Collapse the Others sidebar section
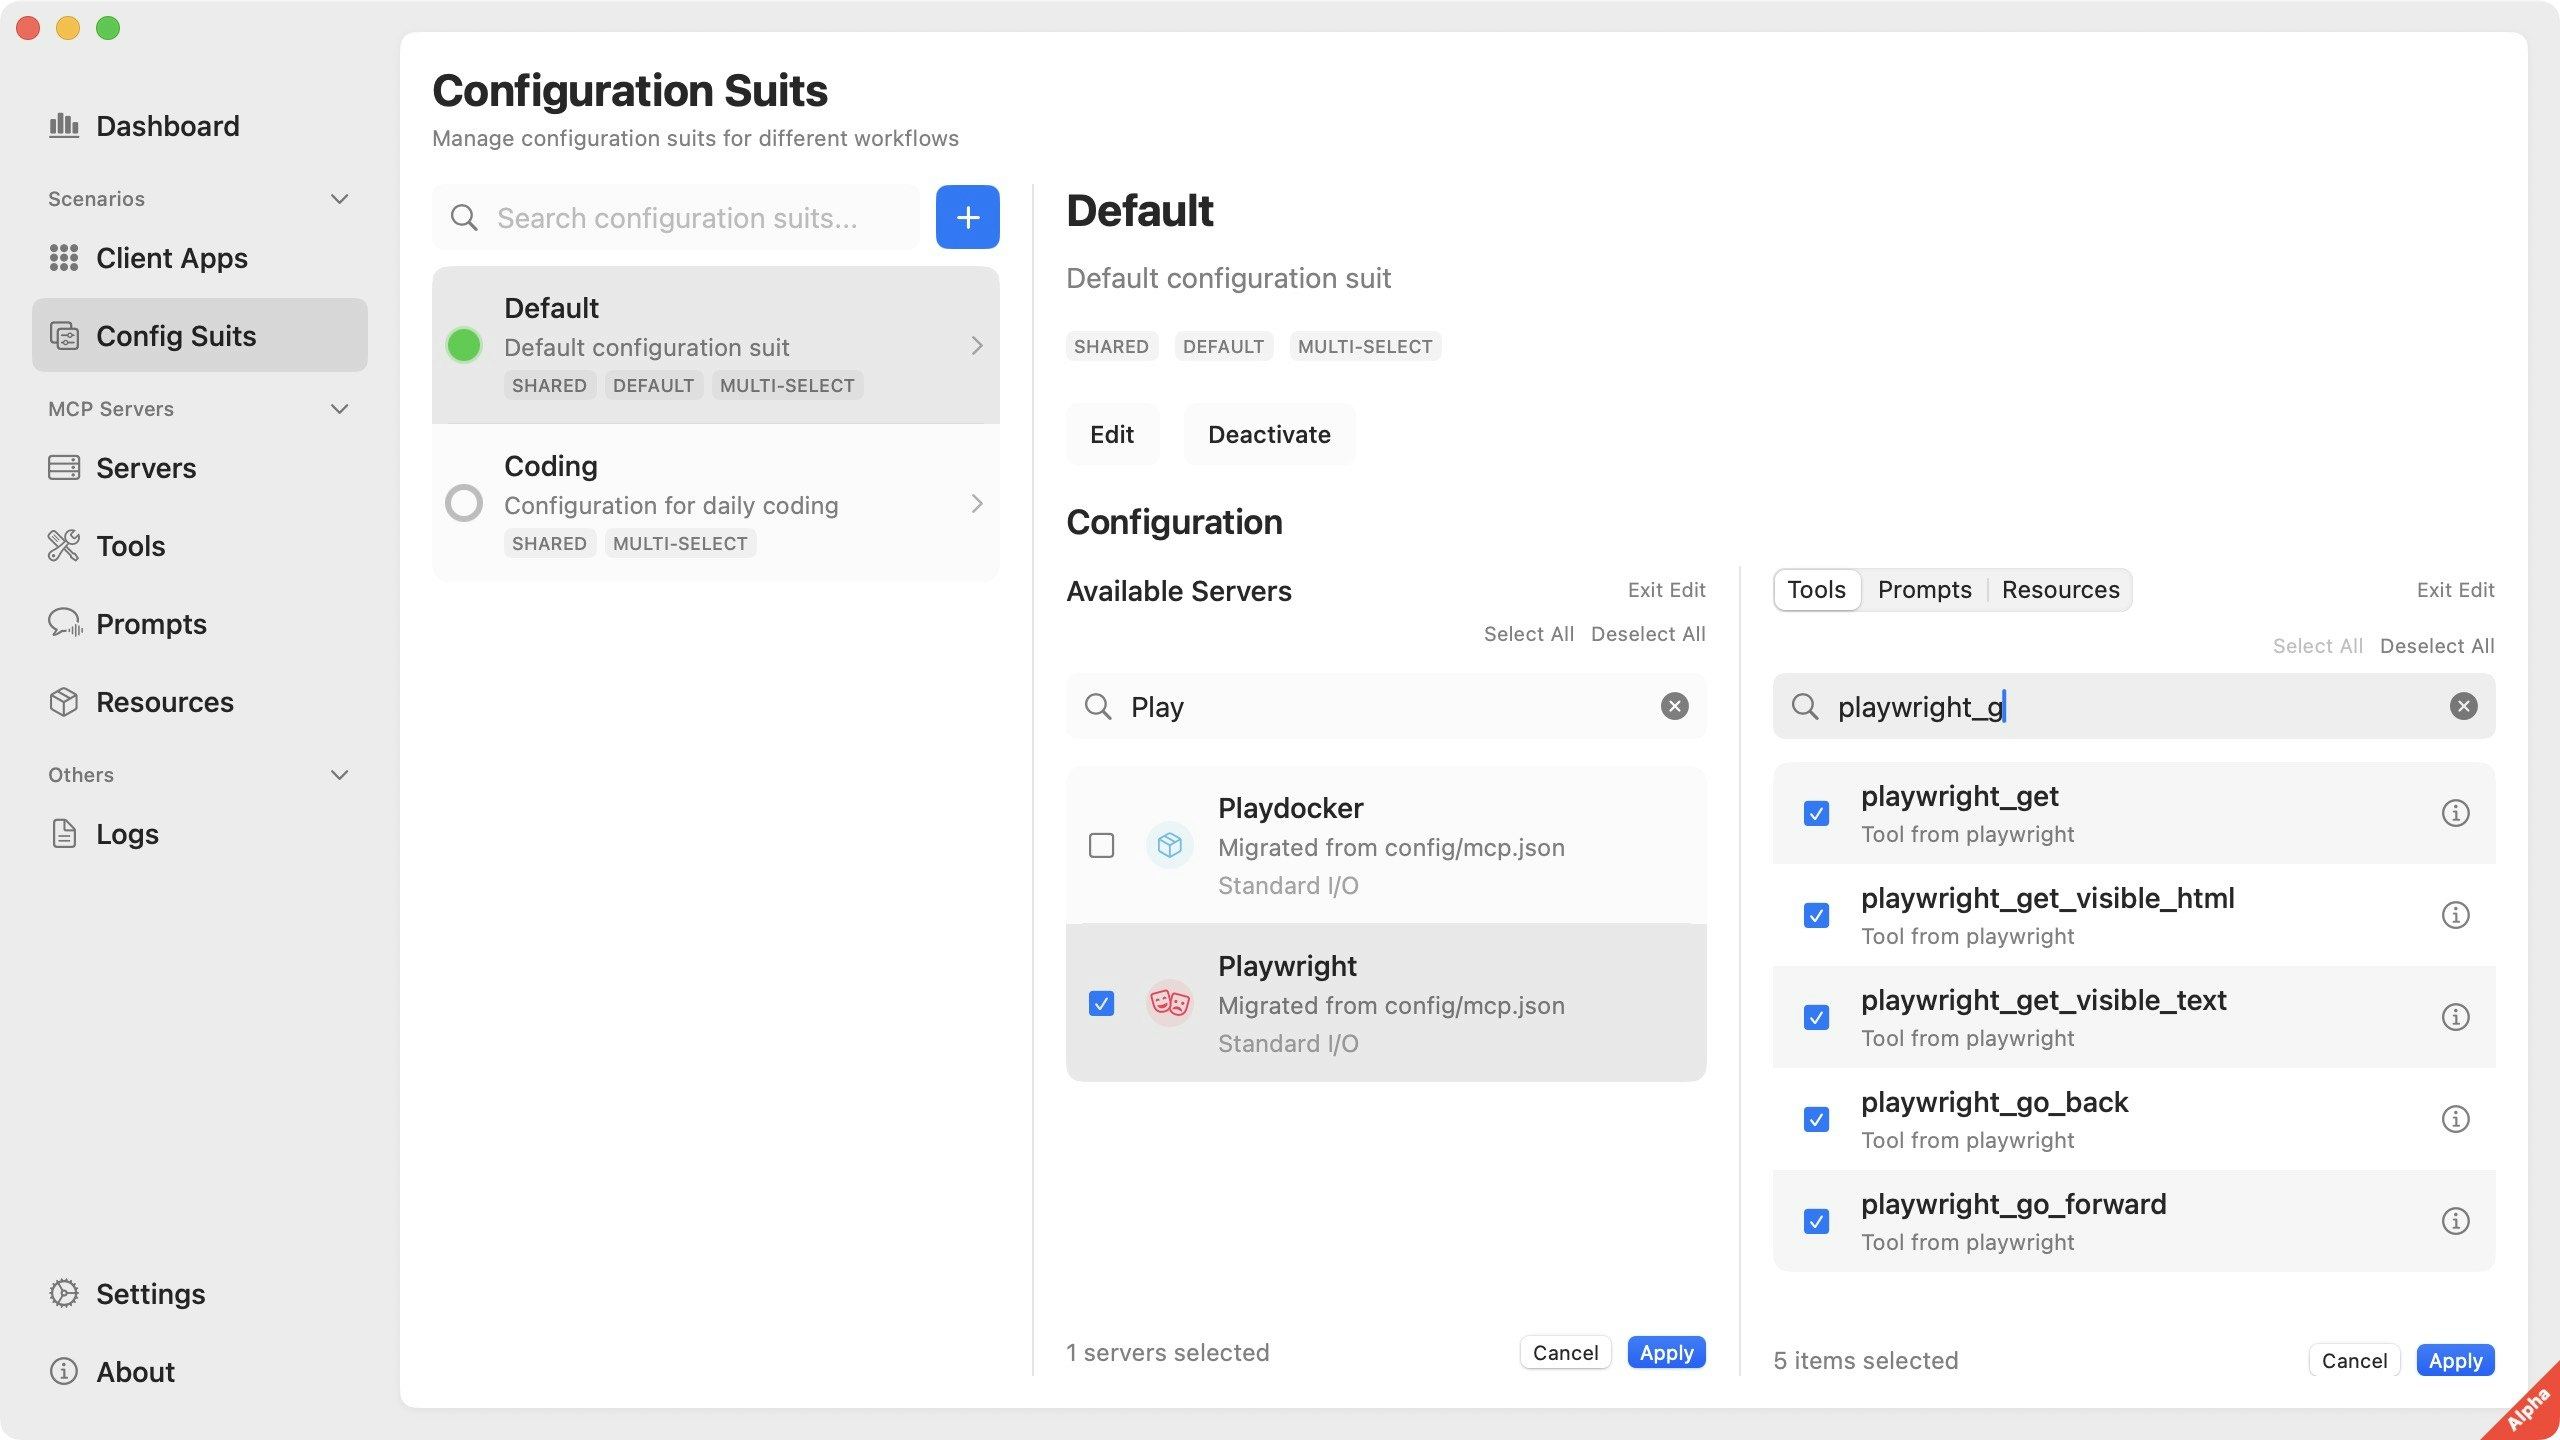 (340, 774)
